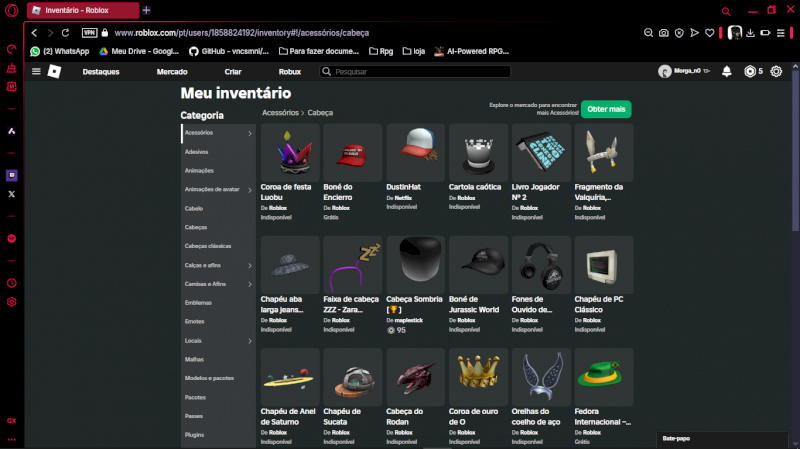Image resolution: width=800 pixels, height=449 pixels.
Task: Open the Bate-papo chat bar
Action: (x=722, y=439)
